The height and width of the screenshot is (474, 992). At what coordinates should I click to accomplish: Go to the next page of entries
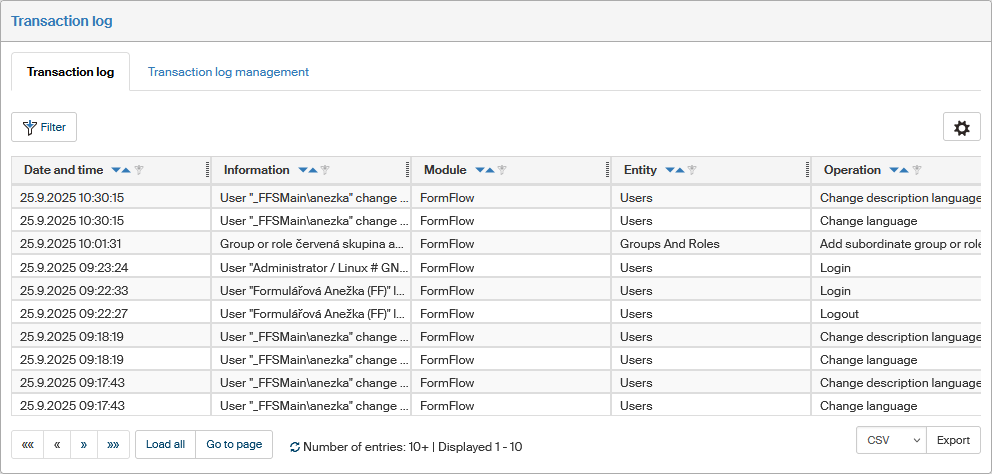(84, 444)
